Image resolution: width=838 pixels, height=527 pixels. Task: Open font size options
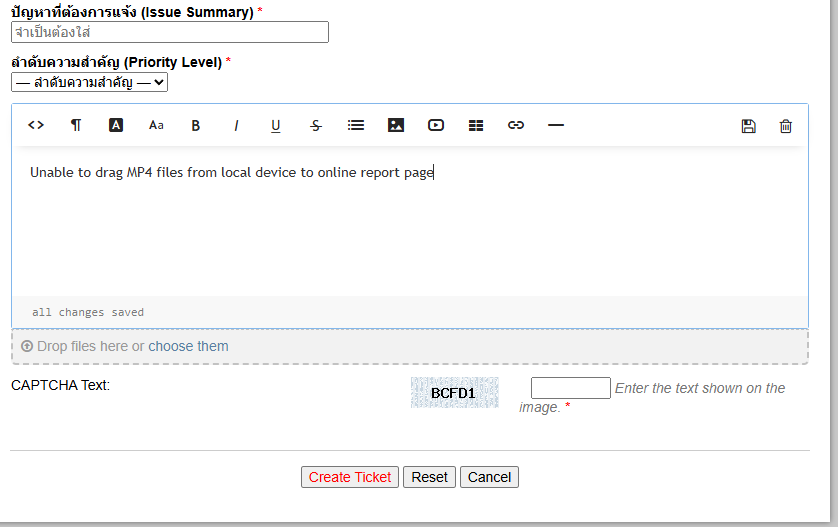pos(156,125)
